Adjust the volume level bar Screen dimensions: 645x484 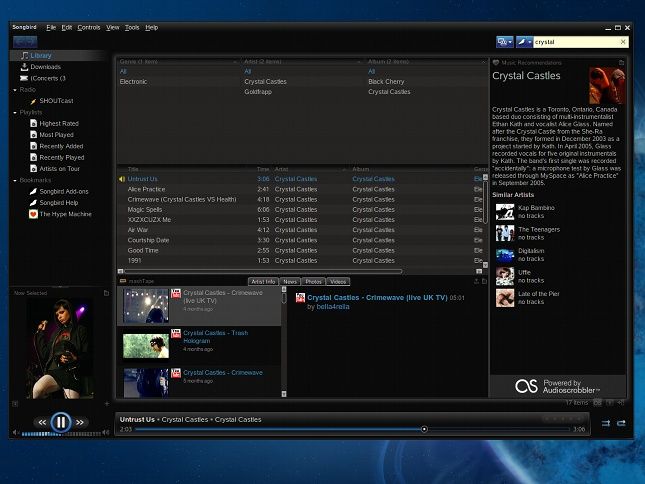[x=61, y=434]
